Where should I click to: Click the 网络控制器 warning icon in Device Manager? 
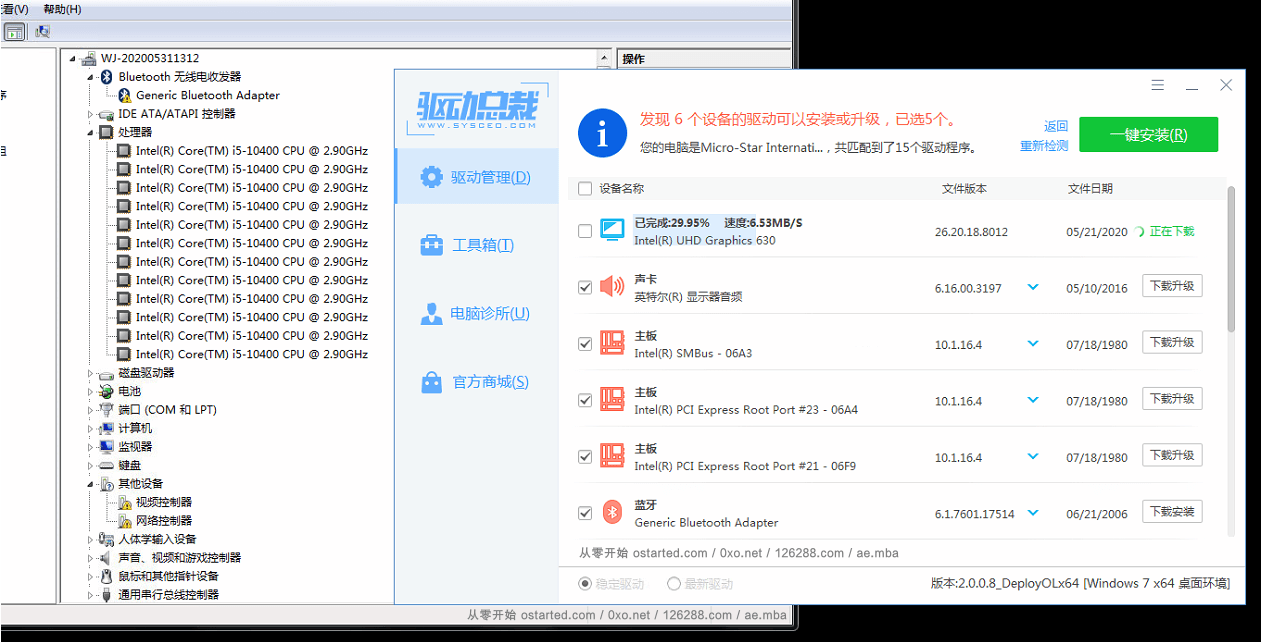[124, 521]
